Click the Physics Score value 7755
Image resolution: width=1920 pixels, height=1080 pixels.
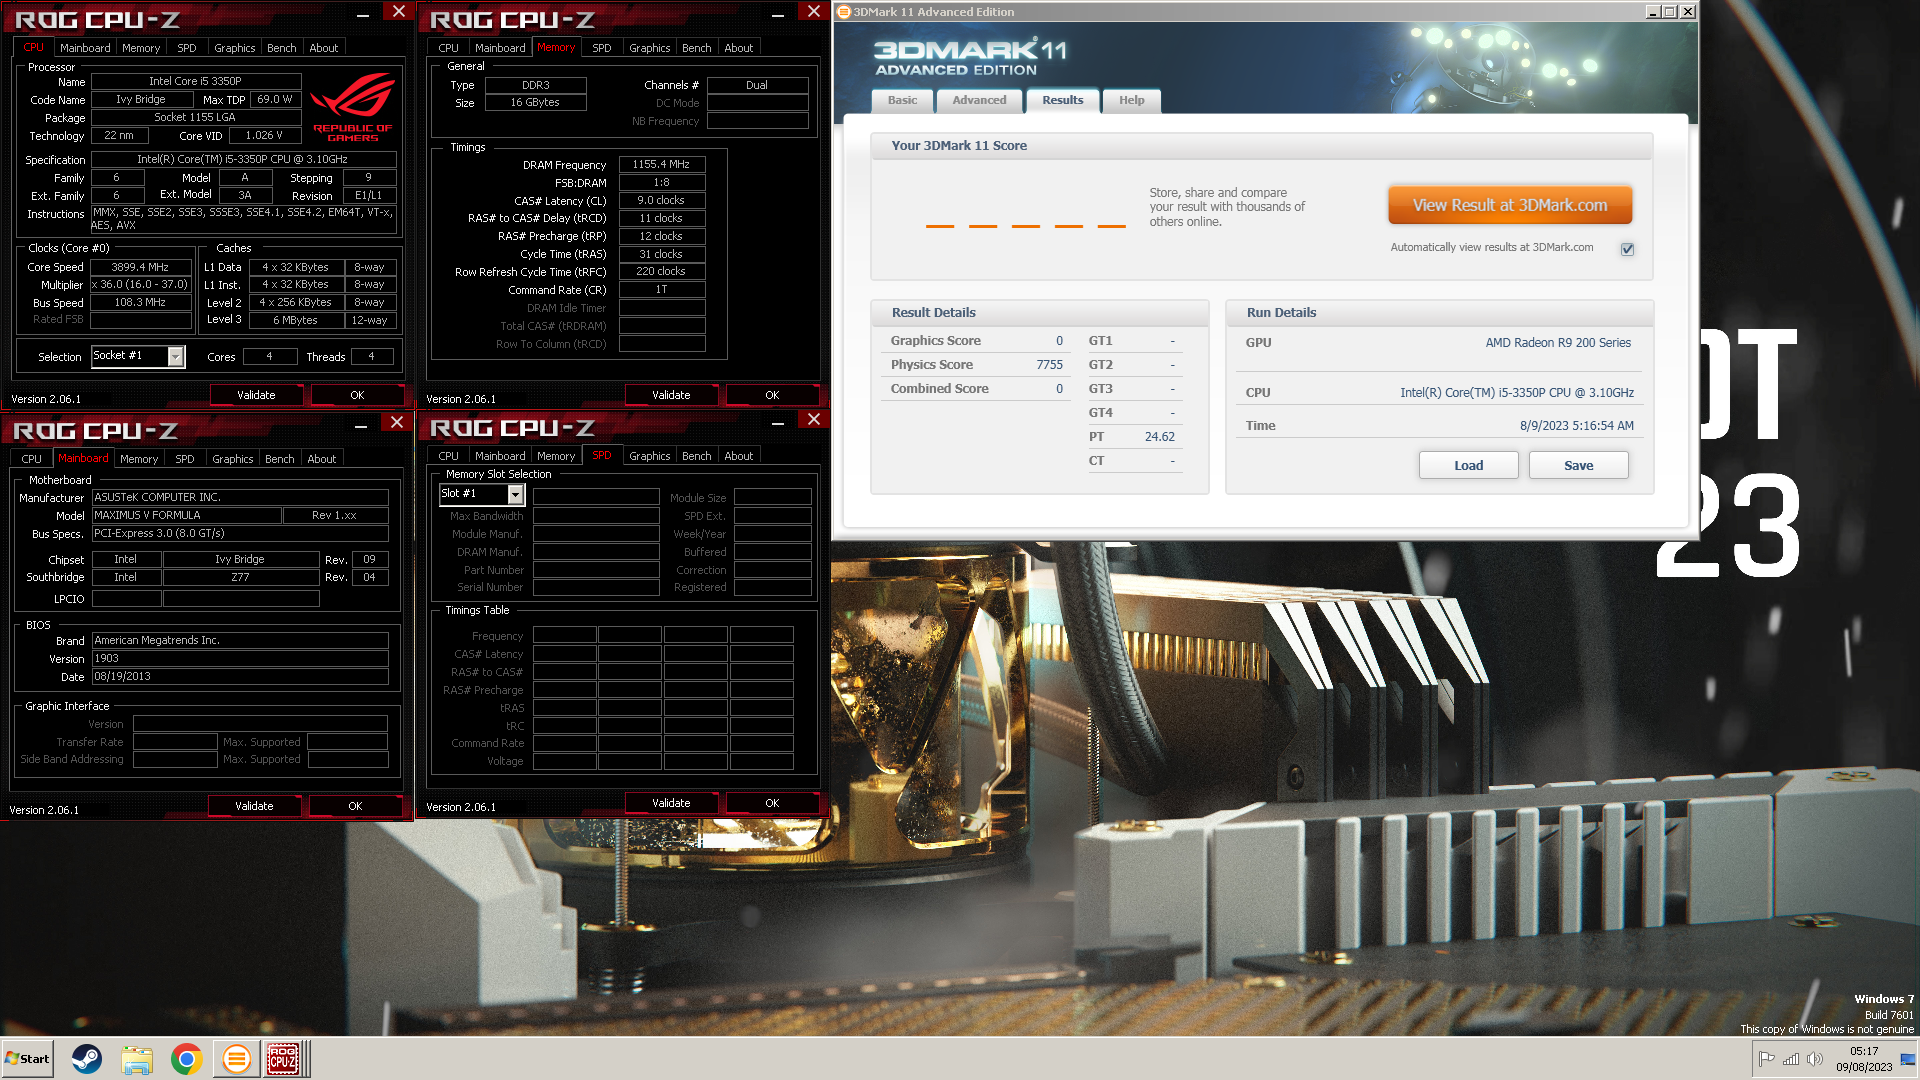click(1049, 365)
